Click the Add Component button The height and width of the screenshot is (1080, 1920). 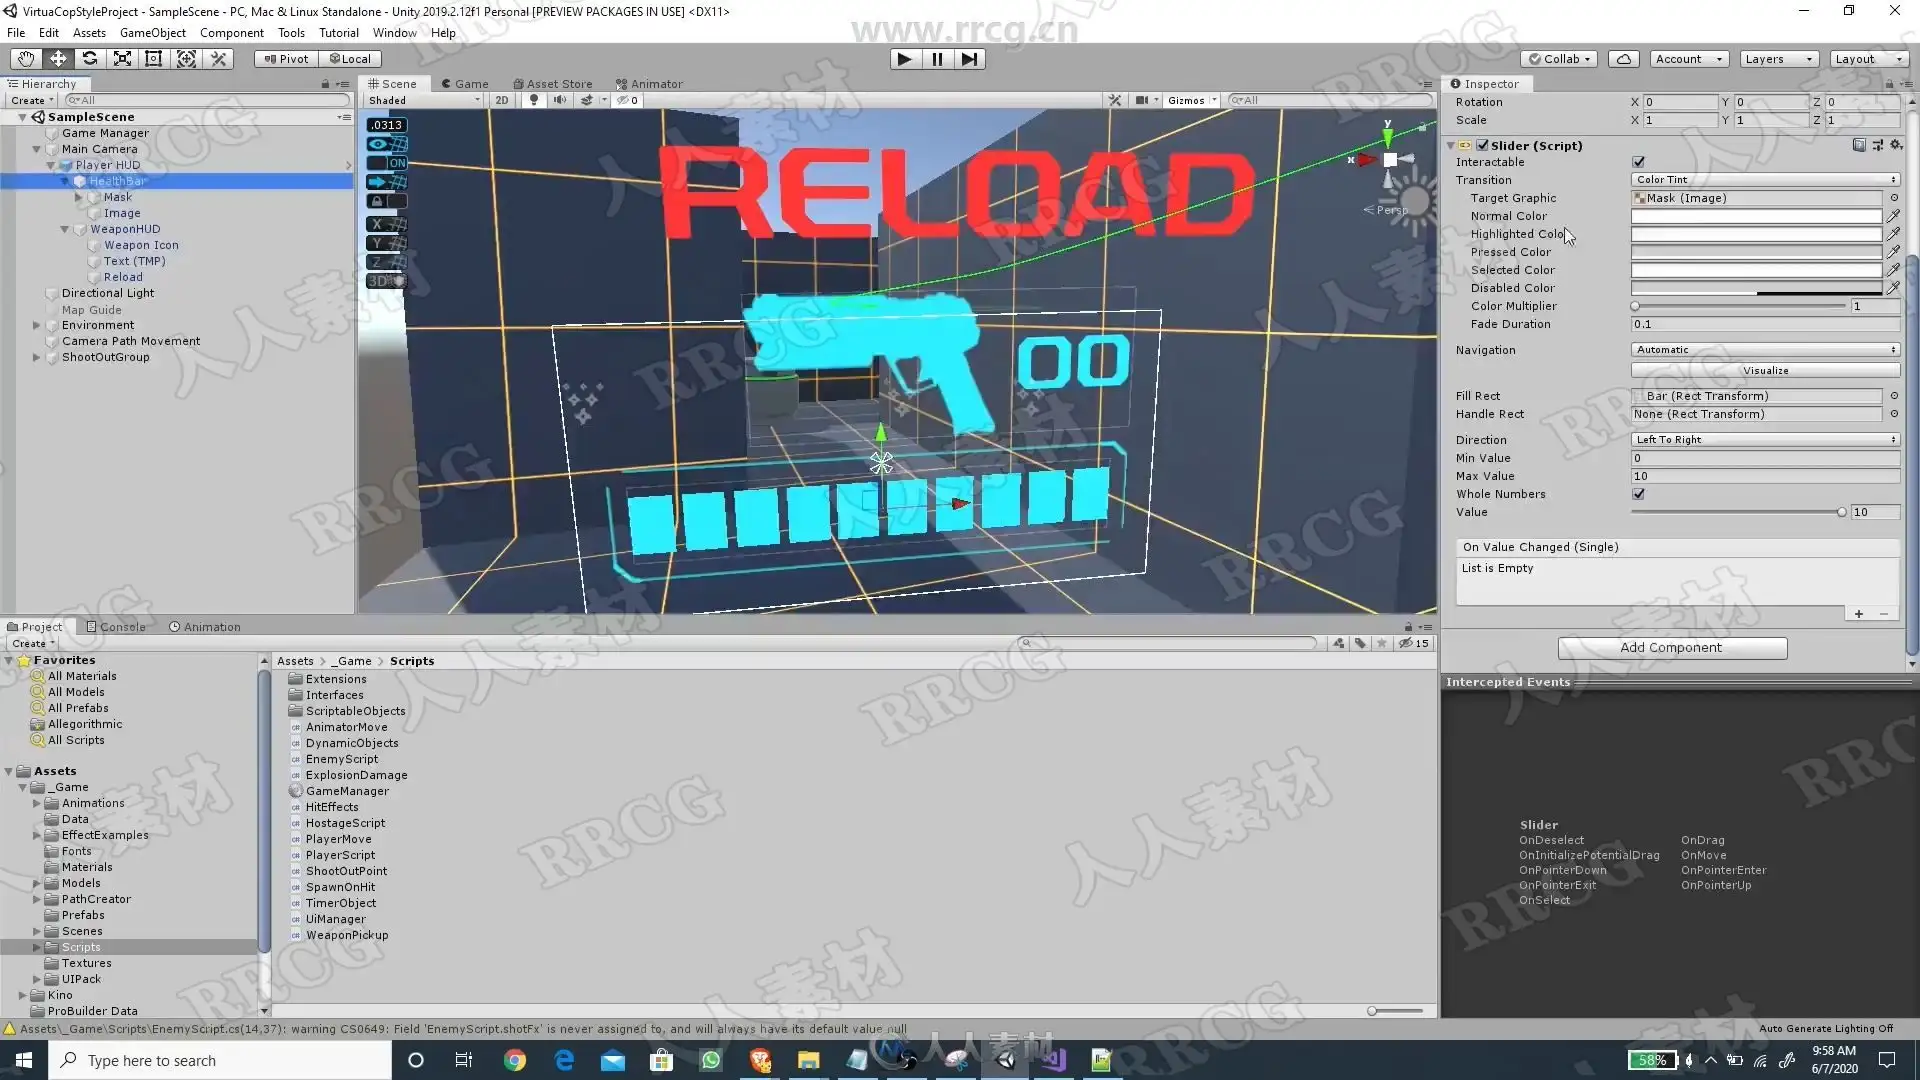click(1671, 648)
